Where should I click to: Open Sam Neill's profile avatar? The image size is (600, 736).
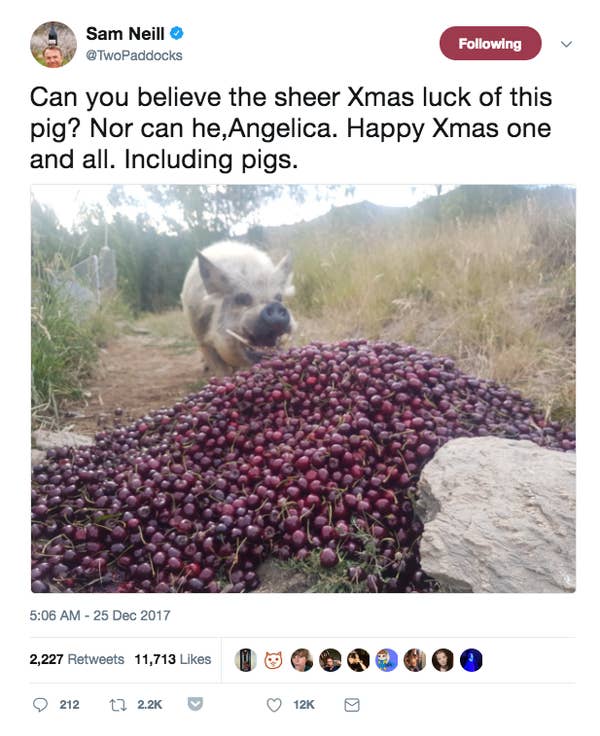point(54,45)
